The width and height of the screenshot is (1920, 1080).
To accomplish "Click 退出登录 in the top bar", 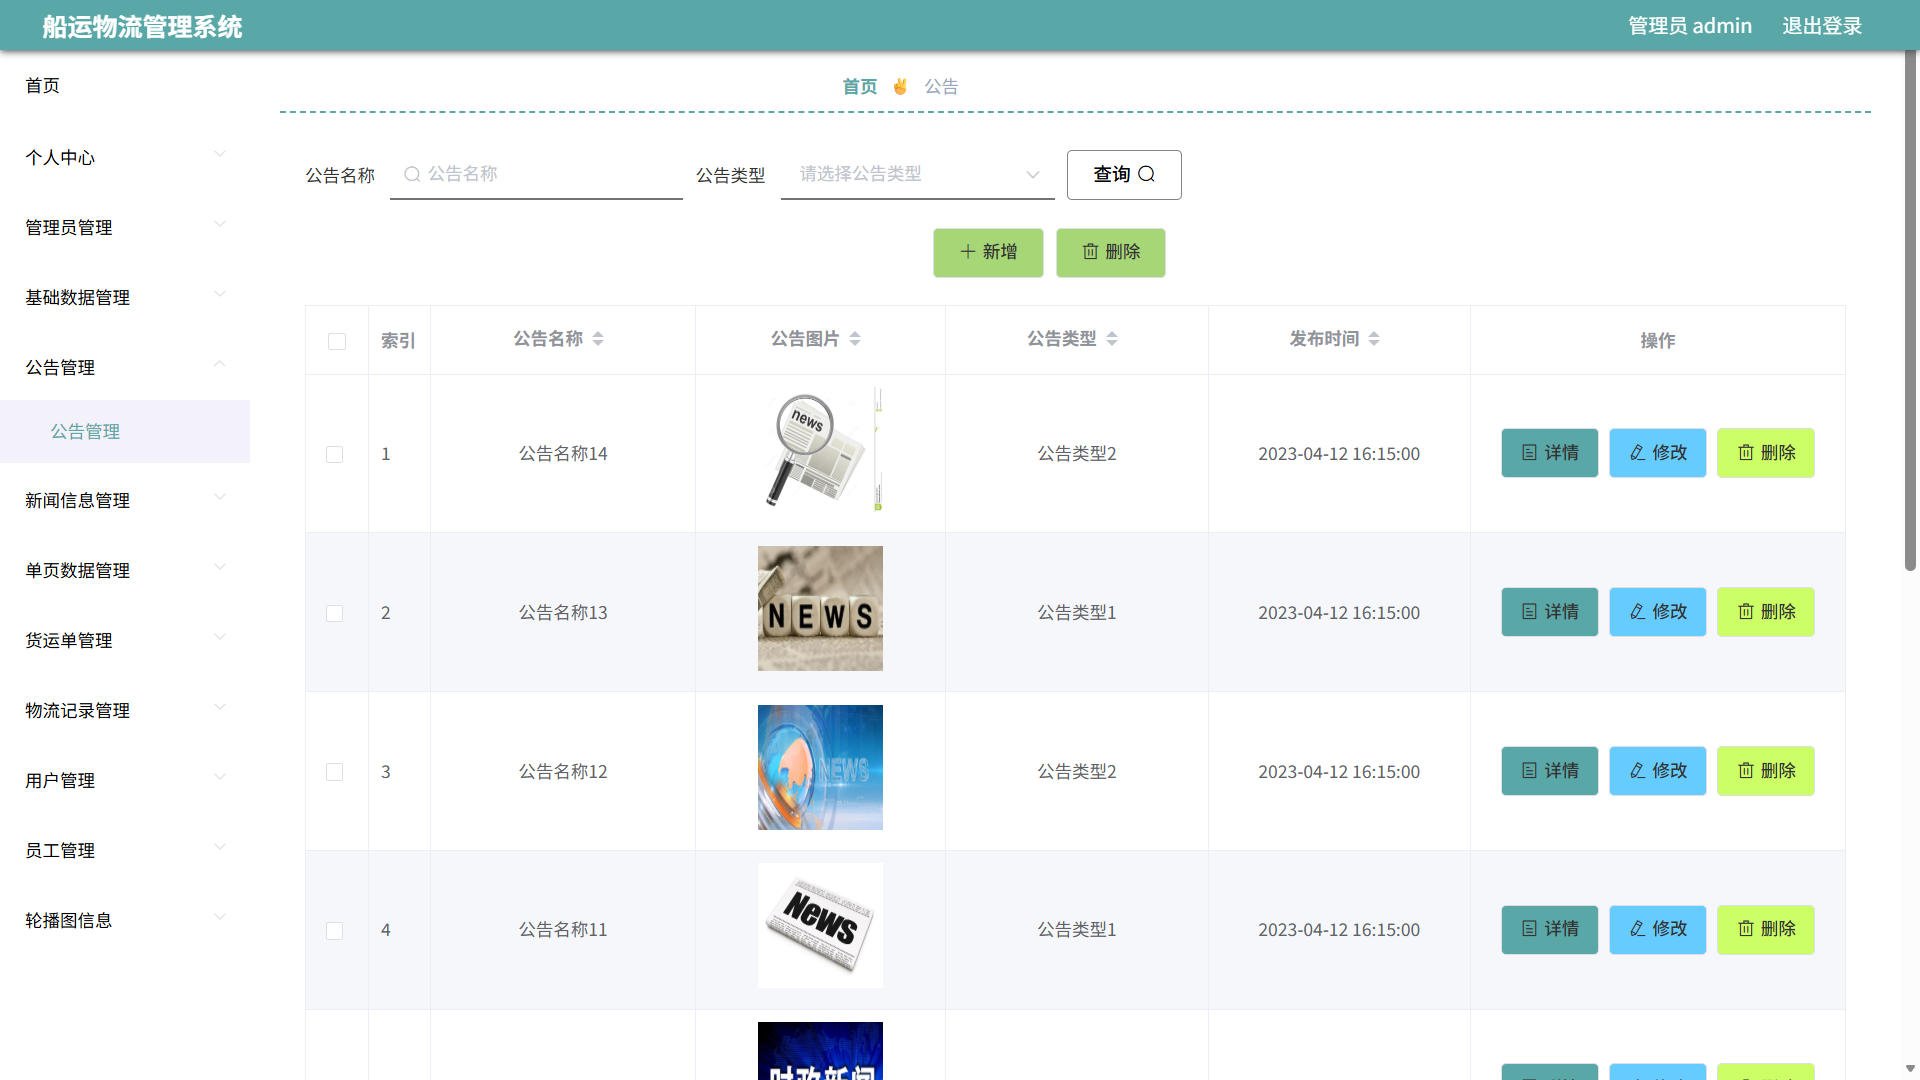I will (x=1822, y=26).
